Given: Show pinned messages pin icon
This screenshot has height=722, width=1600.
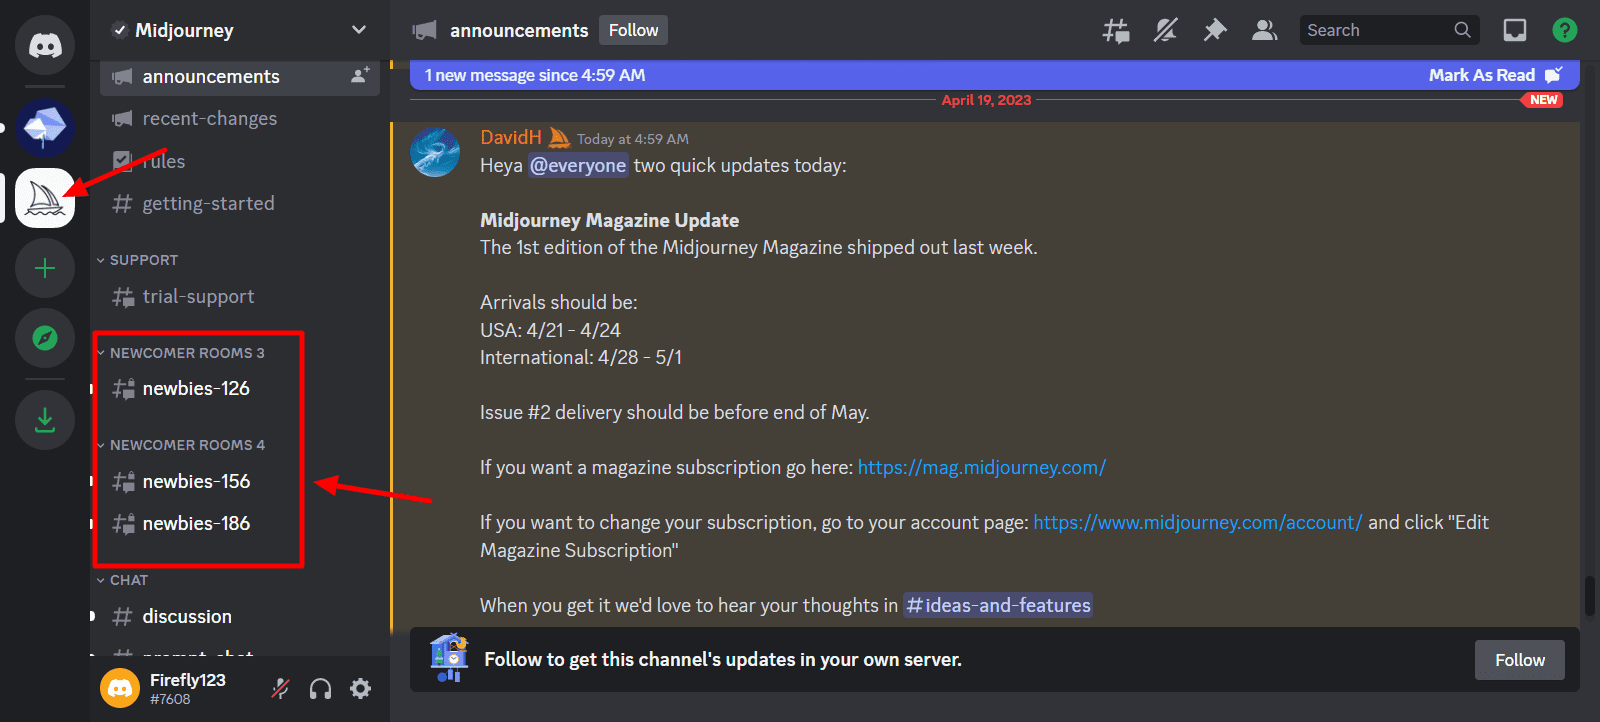Looking at the screenshot, I should point(1215,31).
